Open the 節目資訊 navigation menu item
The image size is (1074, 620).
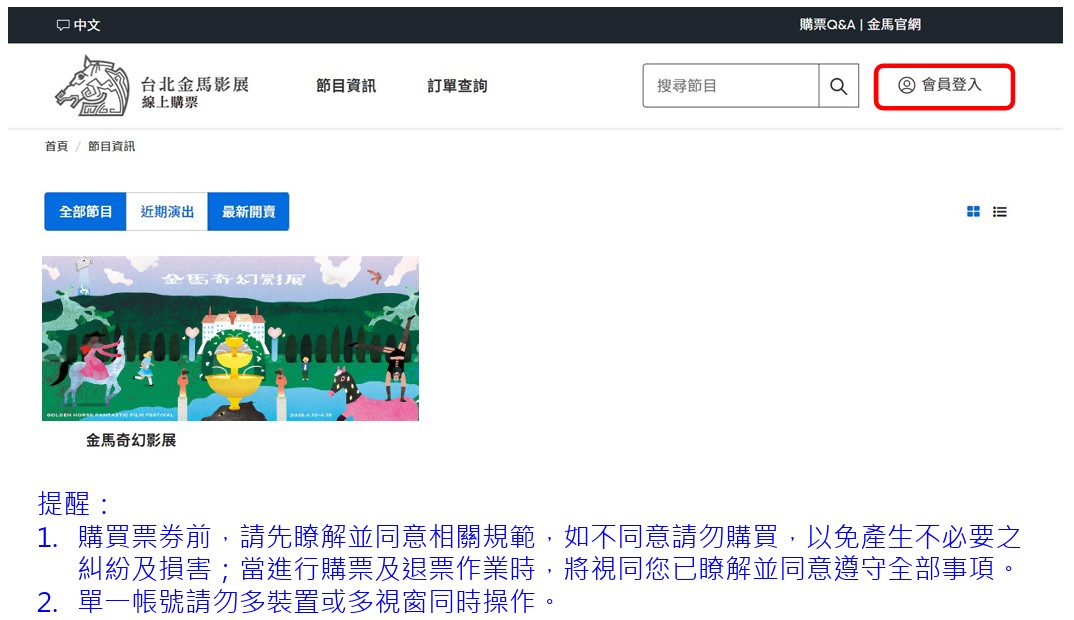coord(346,86)
